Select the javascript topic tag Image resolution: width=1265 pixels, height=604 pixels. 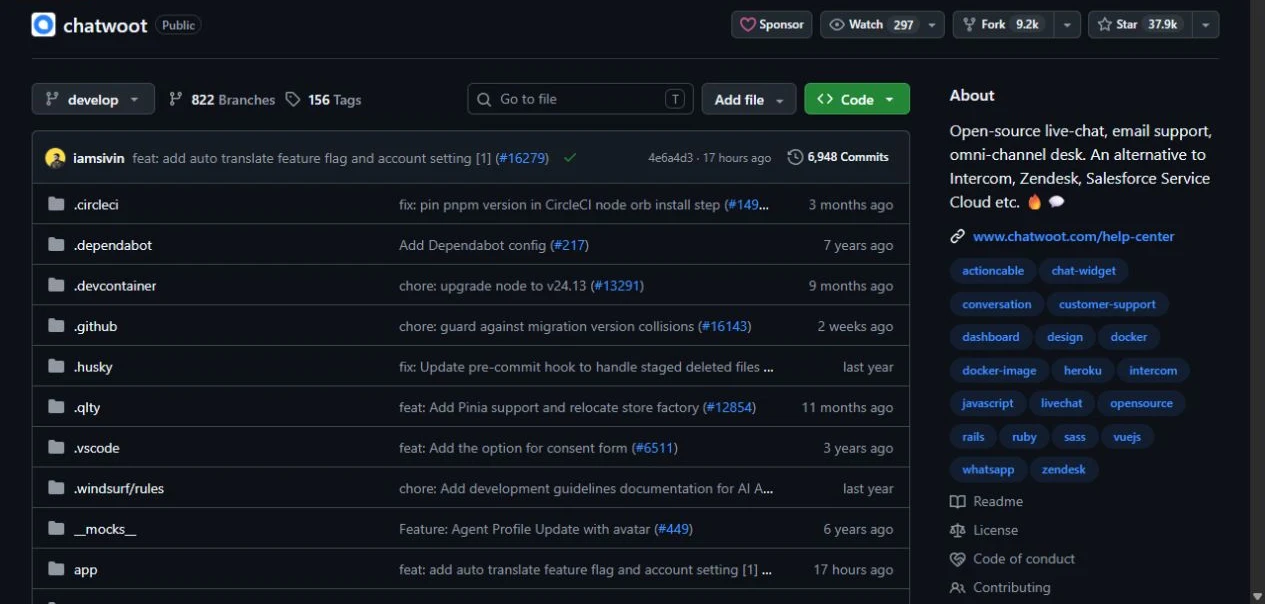pos(987,403)
